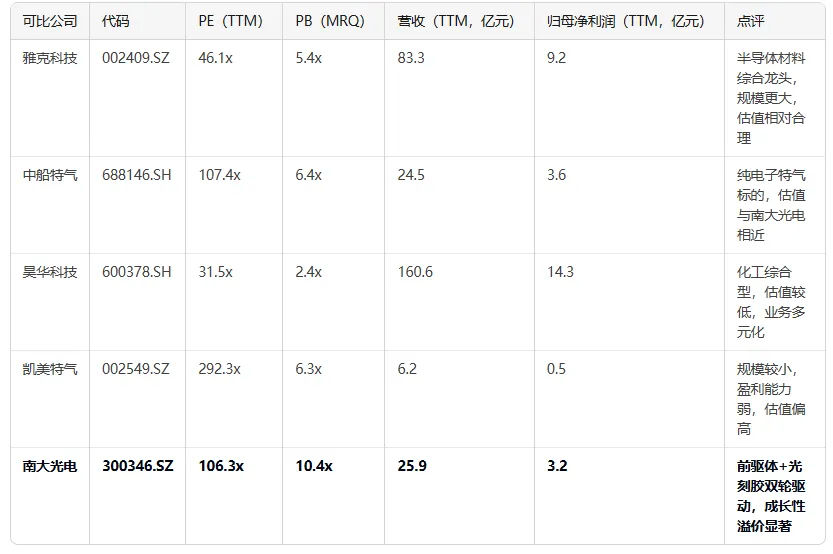Image resolution: width=833 pixels, height=554 pixels.
Task: Click stock code 688146.SH
Action: (137, 175)
